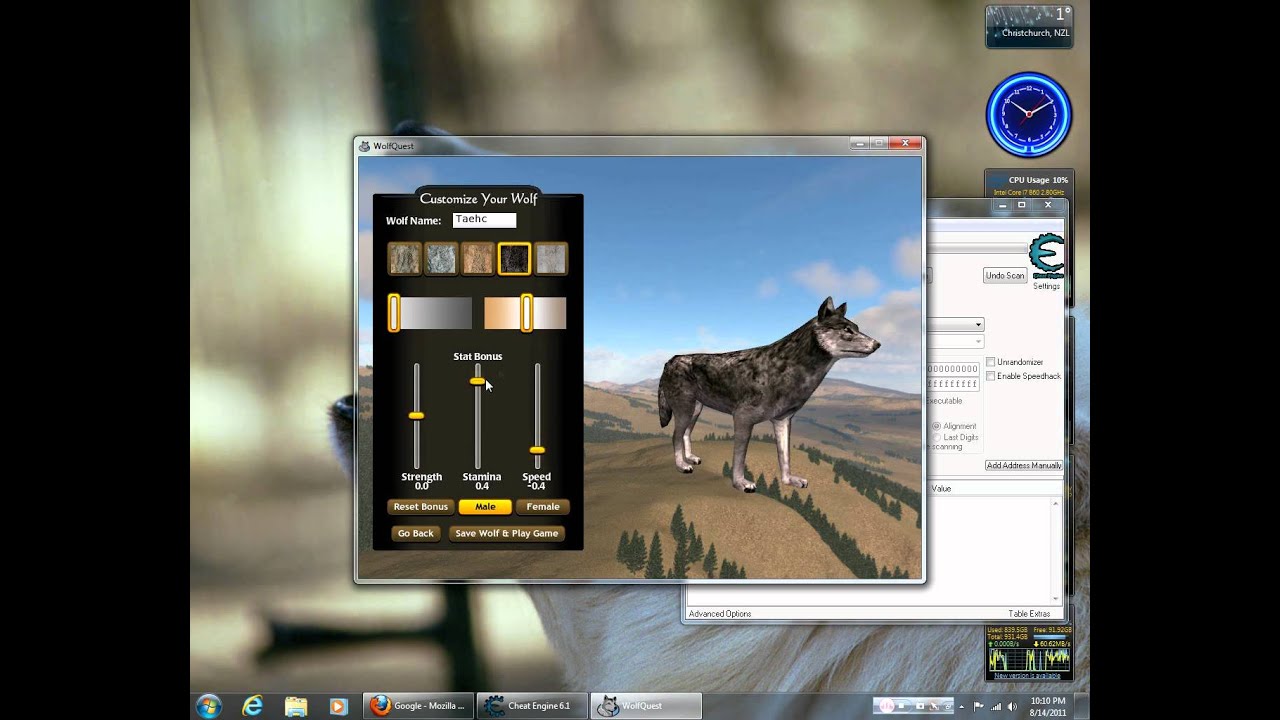Choose the Female gender option
The height and width of the screenshot is (720, 1280).
coord(543,507)
